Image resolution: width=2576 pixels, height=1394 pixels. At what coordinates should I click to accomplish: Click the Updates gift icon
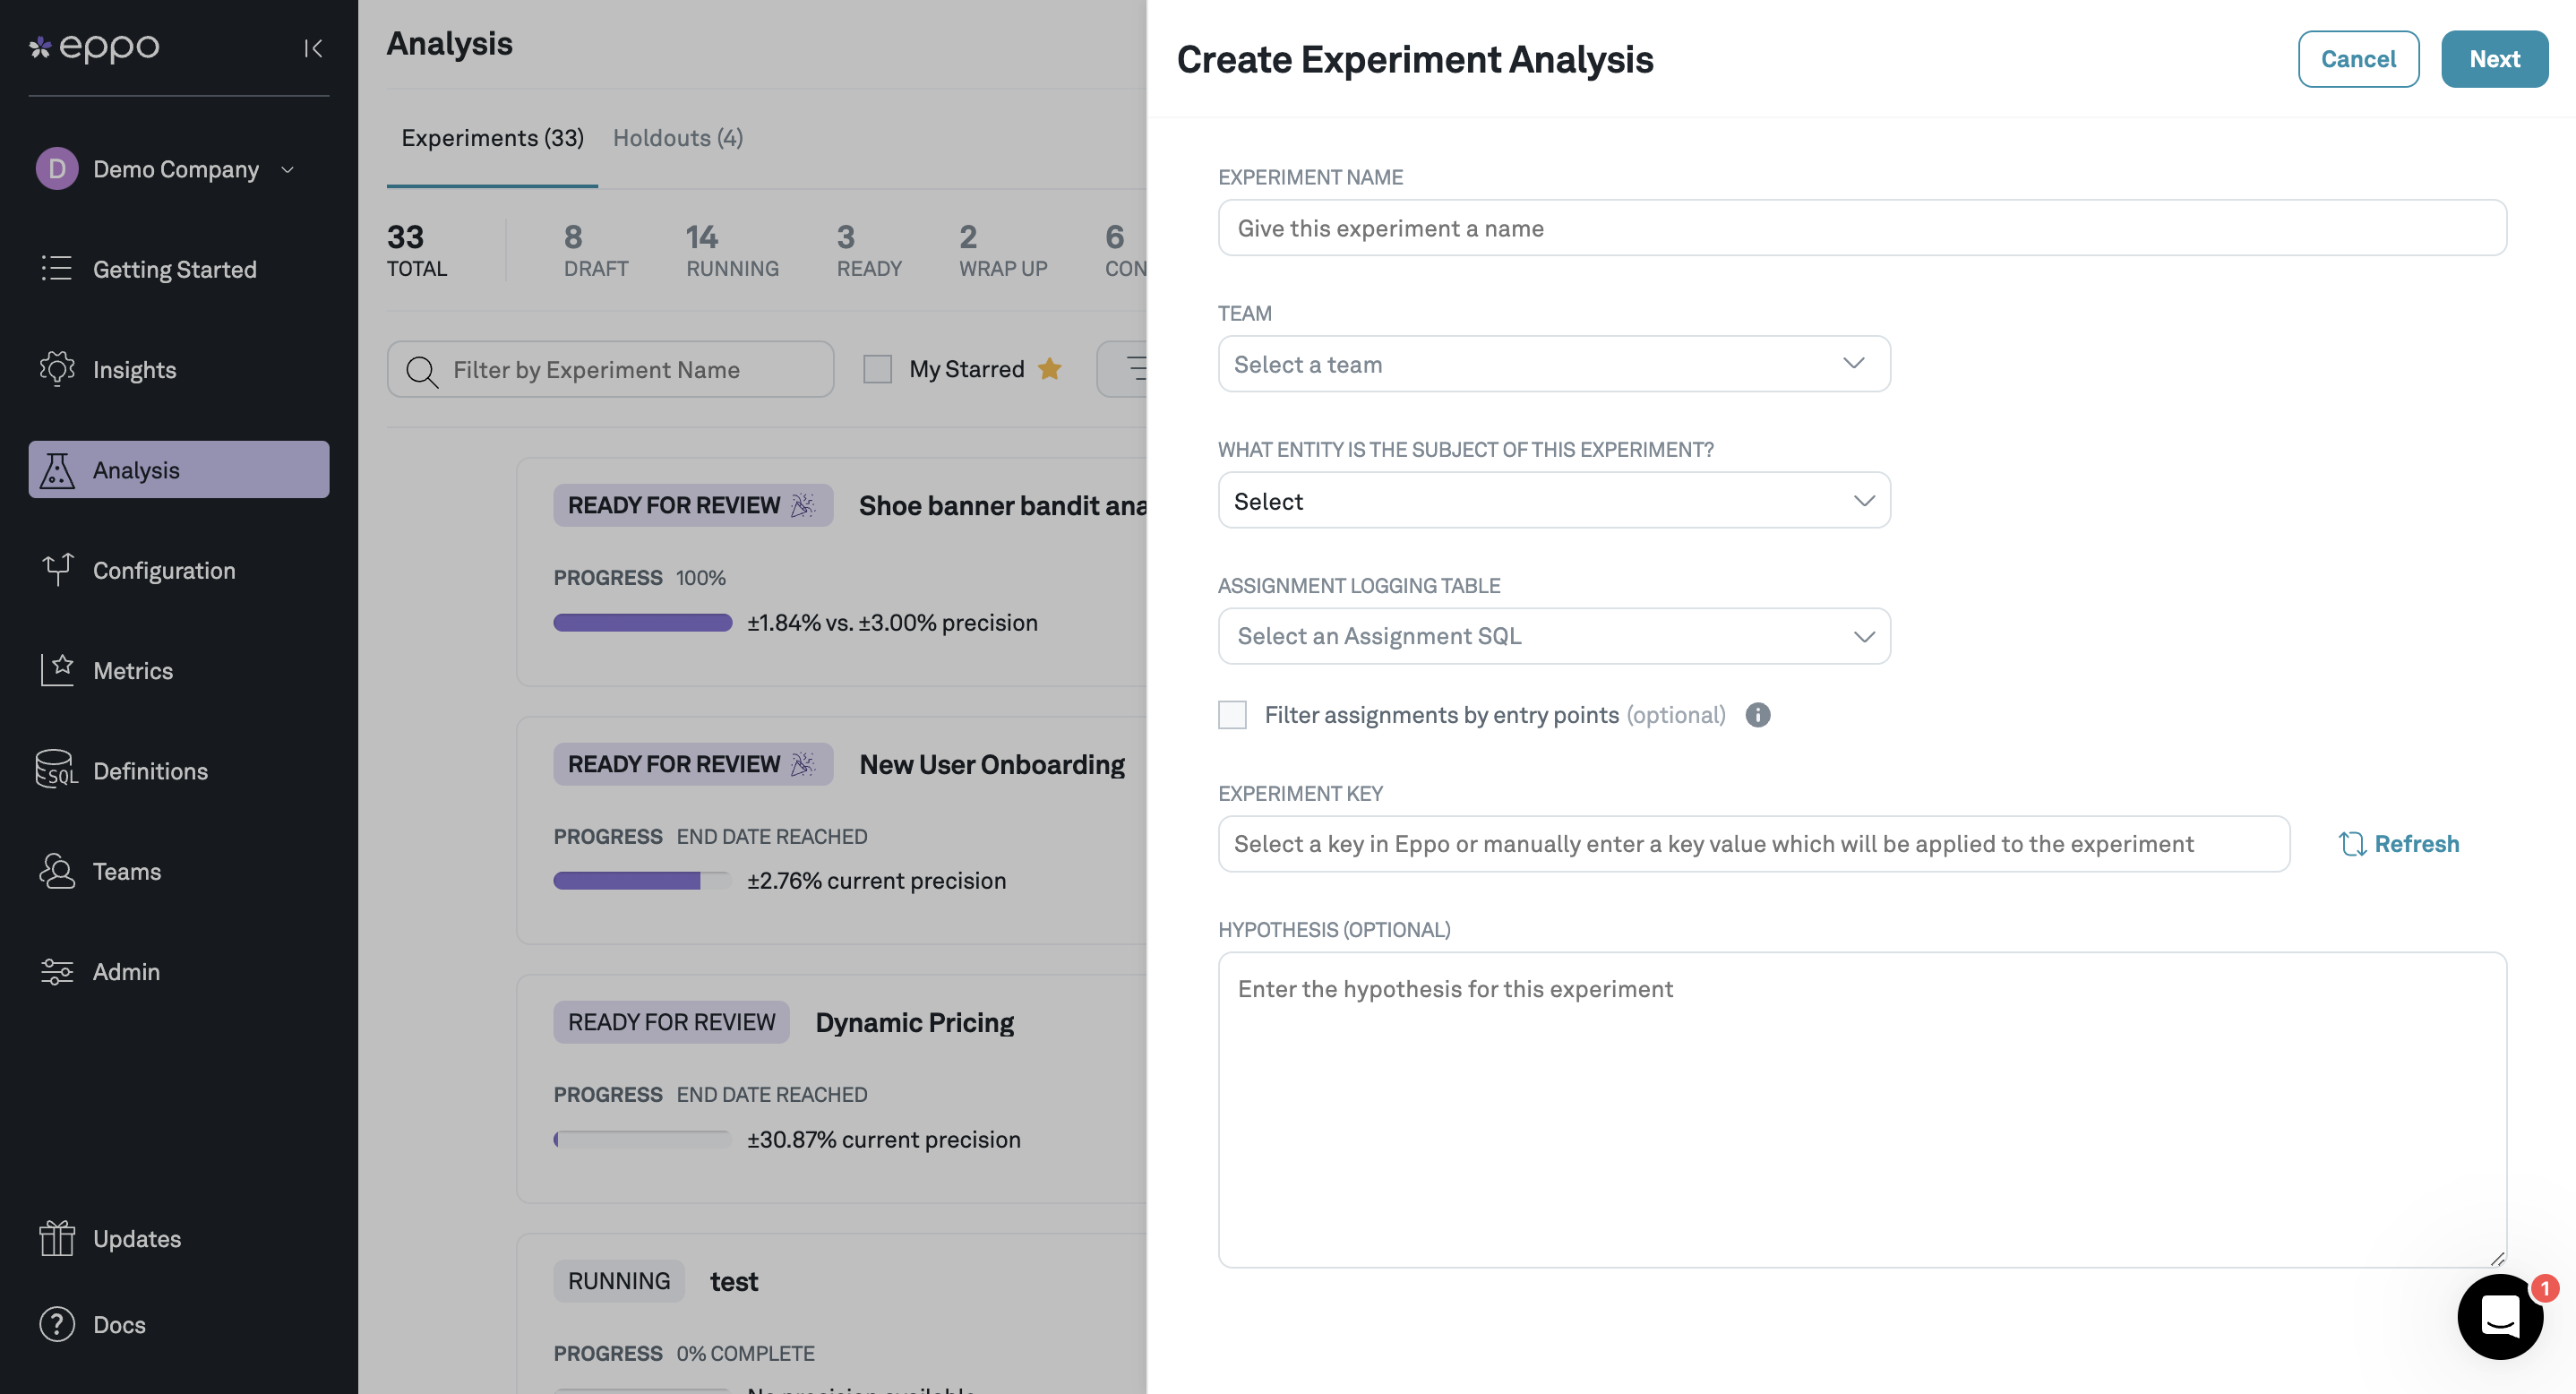tap(57, 1238)
